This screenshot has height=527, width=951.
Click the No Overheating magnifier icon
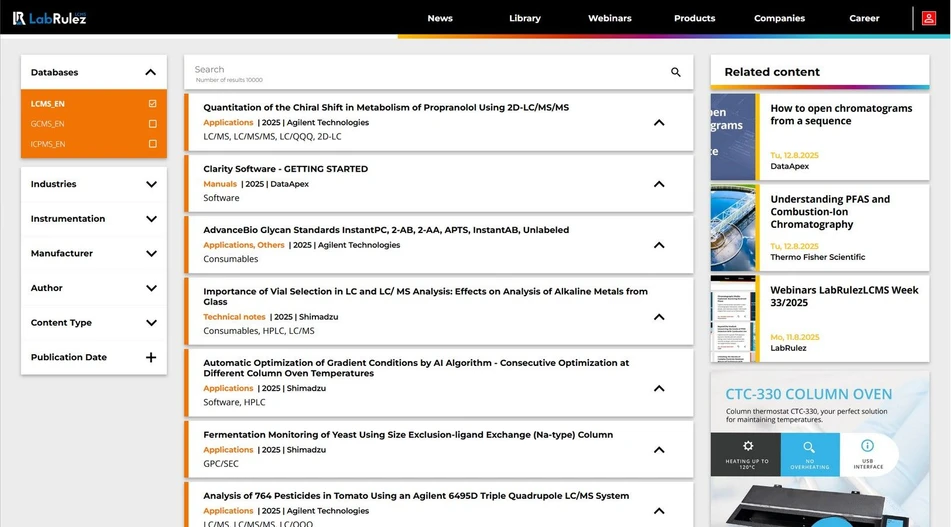pos(809,447)
